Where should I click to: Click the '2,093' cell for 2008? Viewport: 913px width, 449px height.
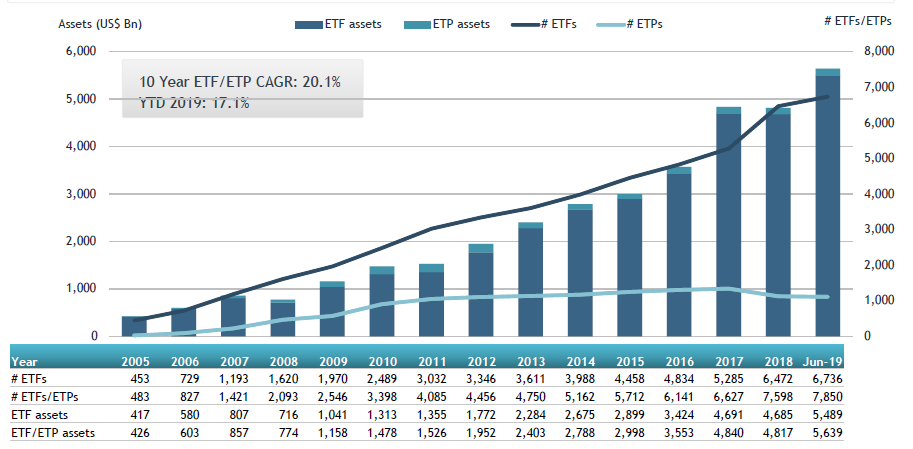tap(284, 397)
